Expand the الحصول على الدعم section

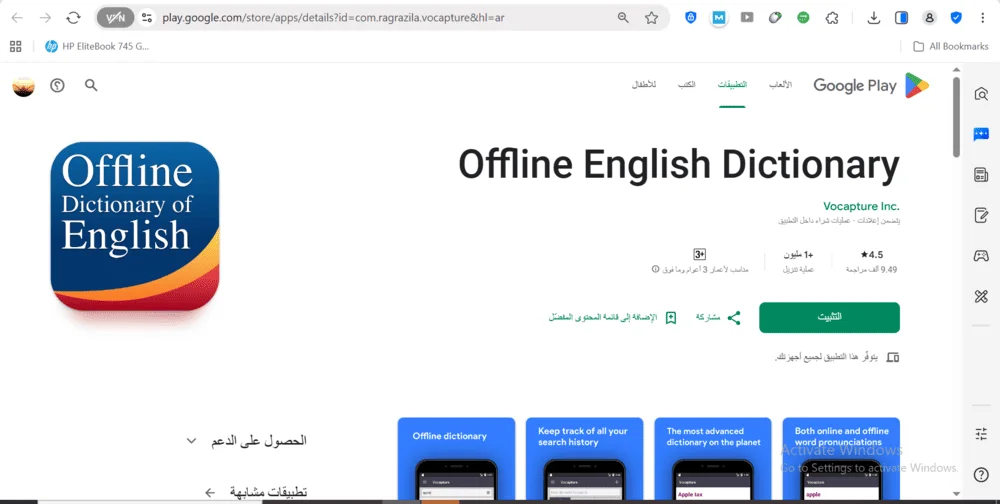point(246,440)
